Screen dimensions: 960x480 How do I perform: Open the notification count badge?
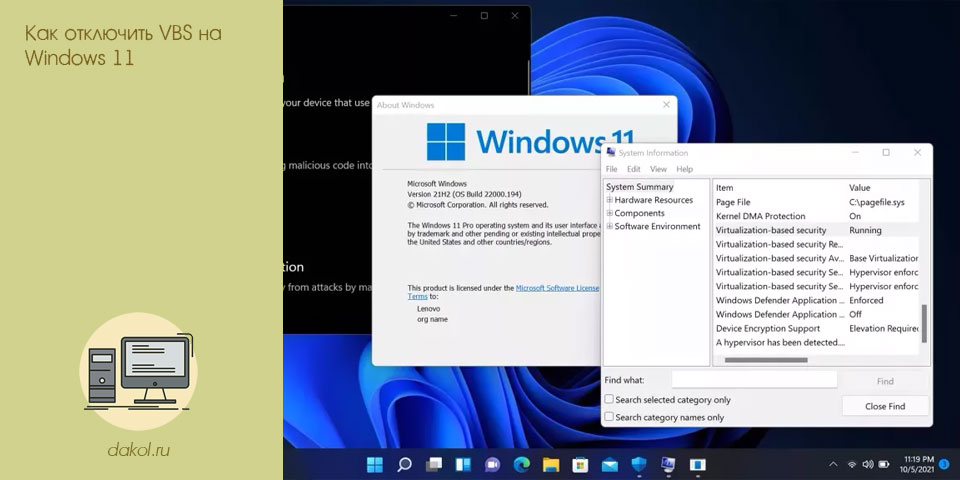945,465
